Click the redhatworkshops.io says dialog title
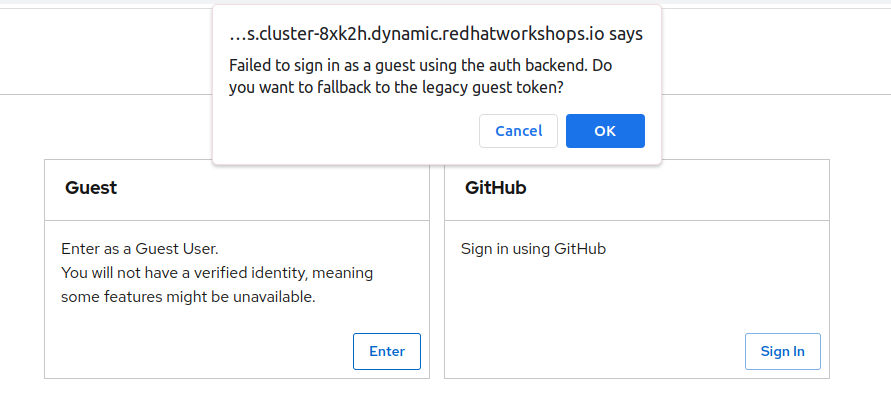Screen dimensions: 891x395 pos(436,34)
